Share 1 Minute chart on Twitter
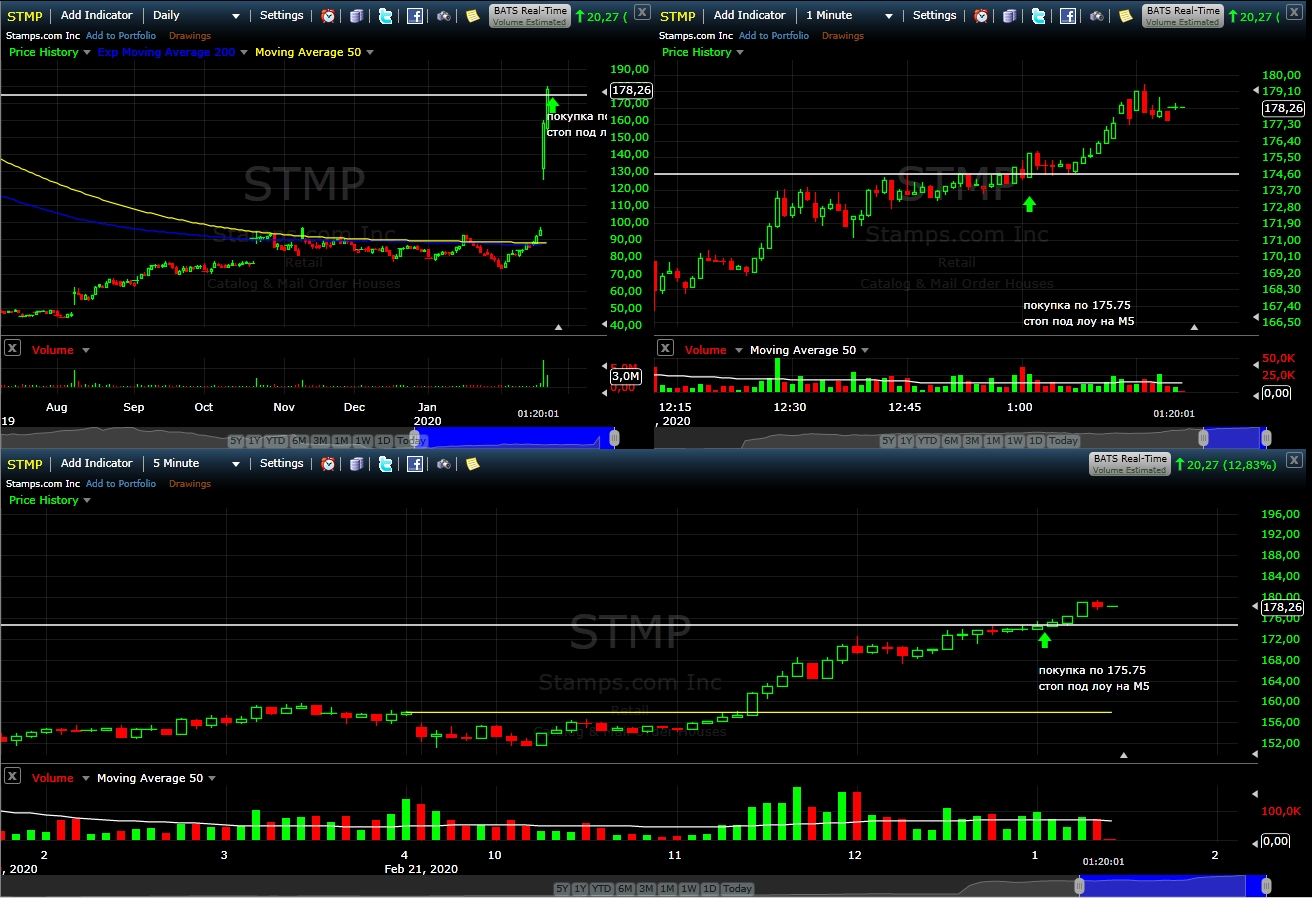This screenshot has height=898, width=1312. click(1039, 16)
